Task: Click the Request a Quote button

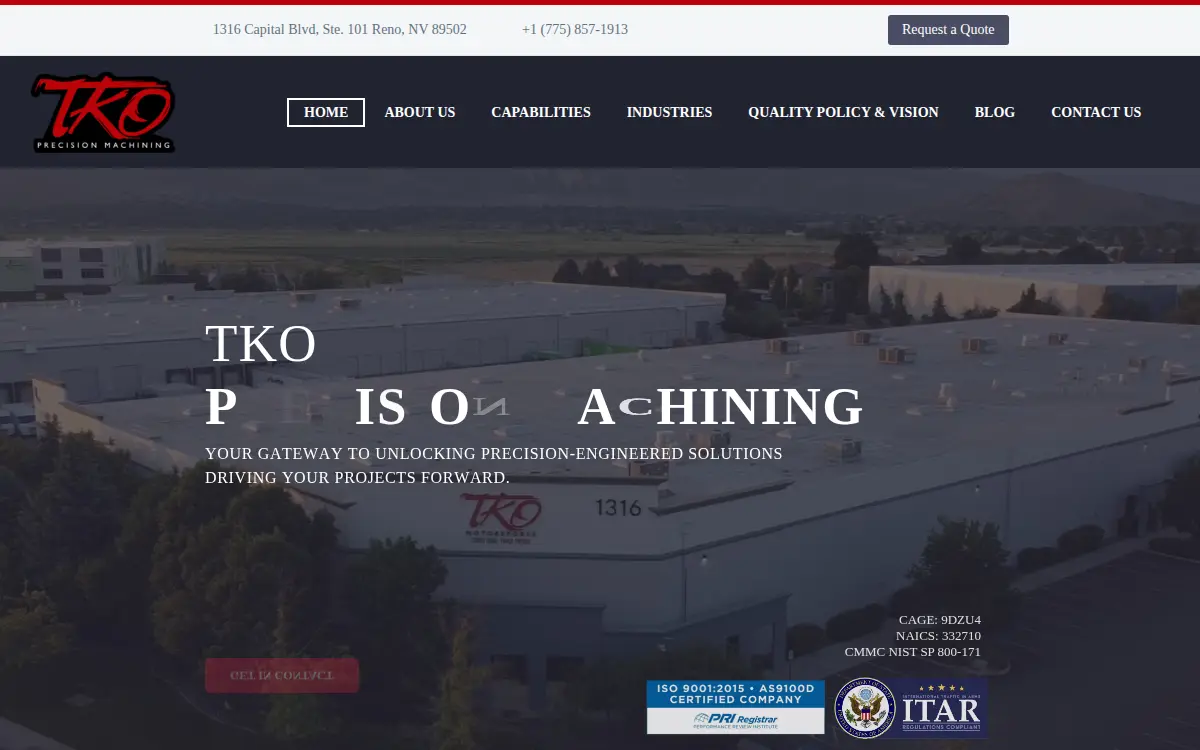Action: 948,30
